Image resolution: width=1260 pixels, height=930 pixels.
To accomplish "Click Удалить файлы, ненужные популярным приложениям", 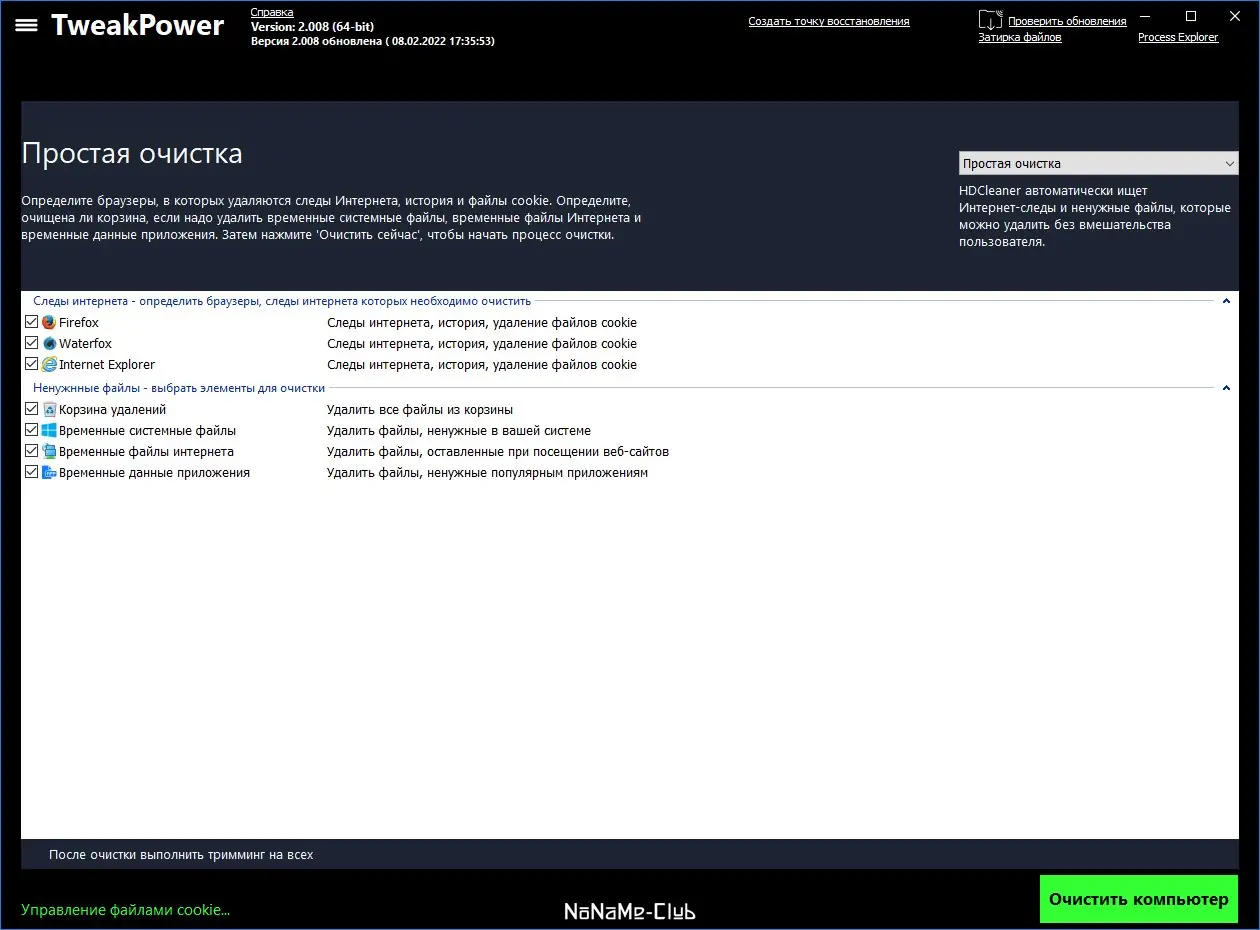I will pos(487,472).
